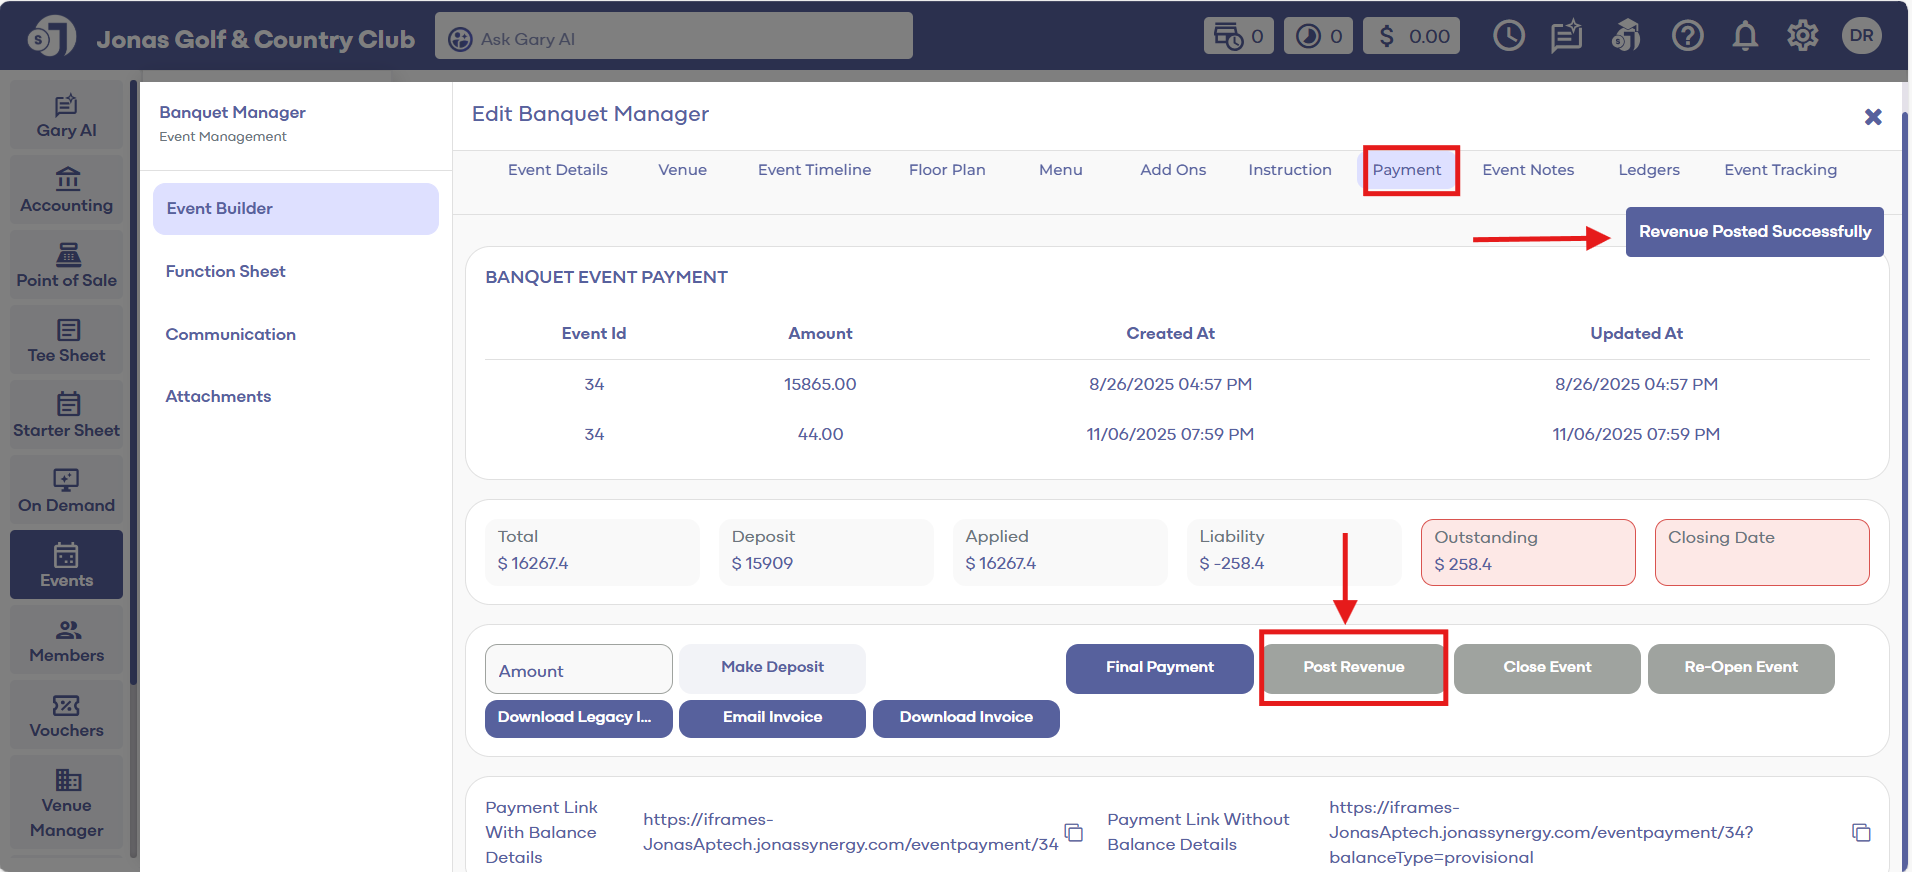Go to Vouchers in sidebar
The width and height of the screenshot is (1912, 872).
click(67, 716)
